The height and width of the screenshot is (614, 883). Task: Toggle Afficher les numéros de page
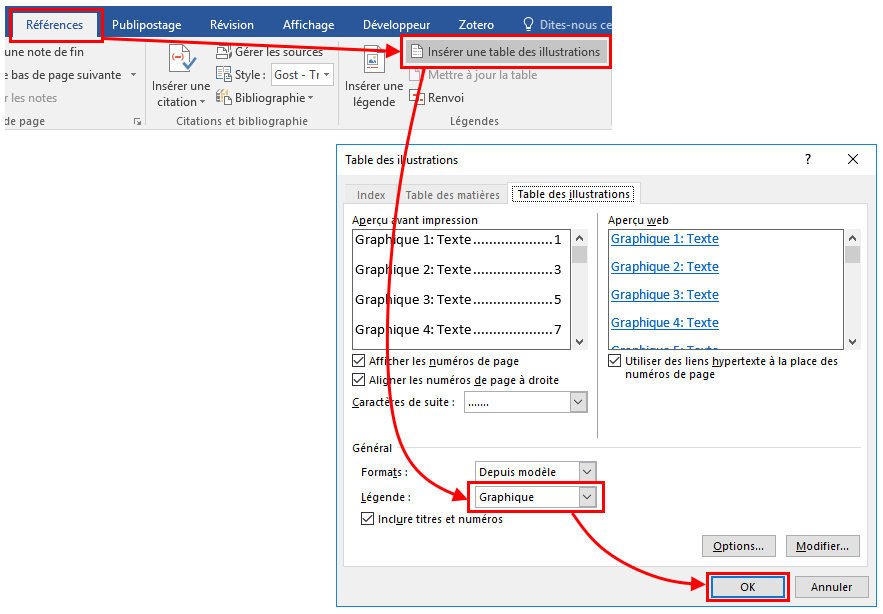coord(359,361)
